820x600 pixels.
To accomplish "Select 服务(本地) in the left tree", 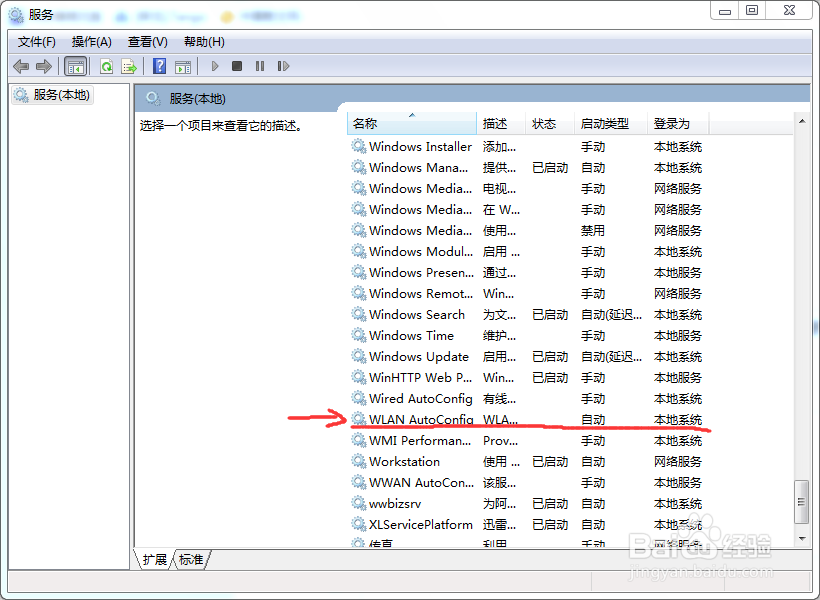I will [x=52, y=95].
